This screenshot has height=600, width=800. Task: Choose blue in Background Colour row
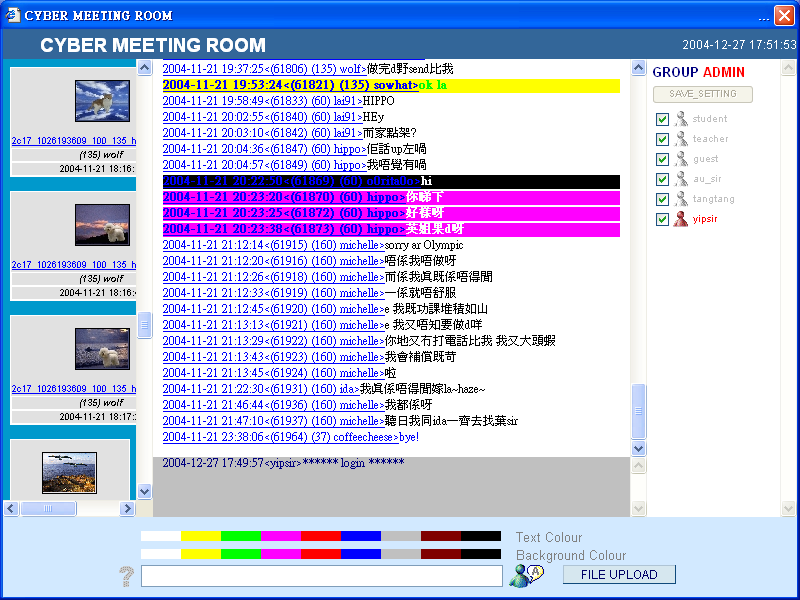click(360, 554)
